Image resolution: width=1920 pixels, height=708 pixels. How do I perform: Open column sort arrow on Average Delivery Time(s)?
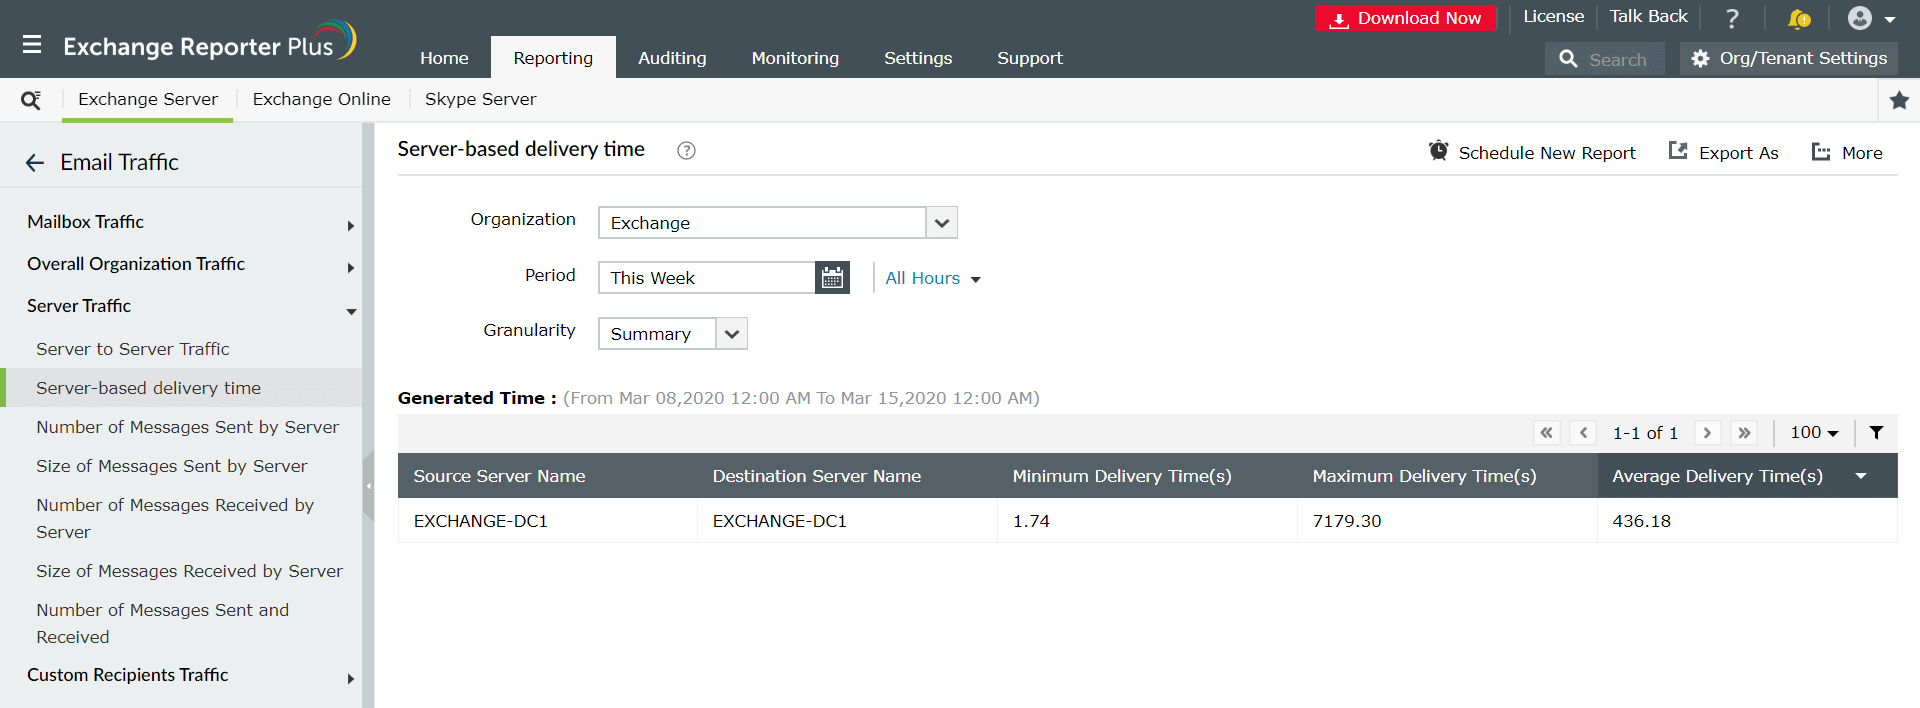(x=1861, y=476)
